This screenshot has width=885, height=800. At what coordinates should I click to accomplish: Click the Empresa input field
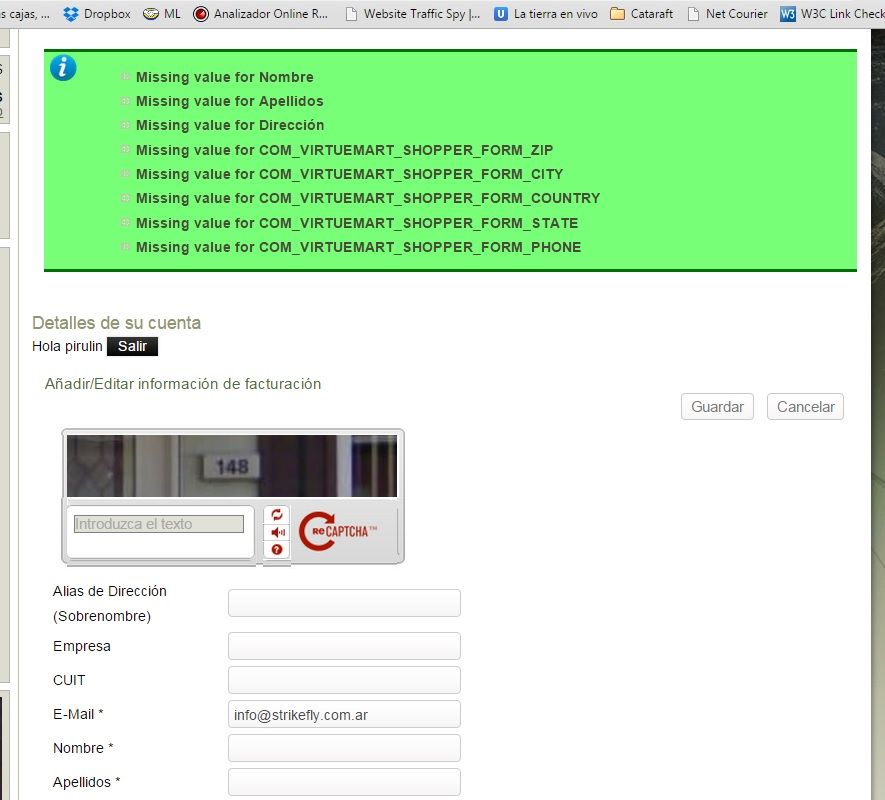(x=344, y=646)
